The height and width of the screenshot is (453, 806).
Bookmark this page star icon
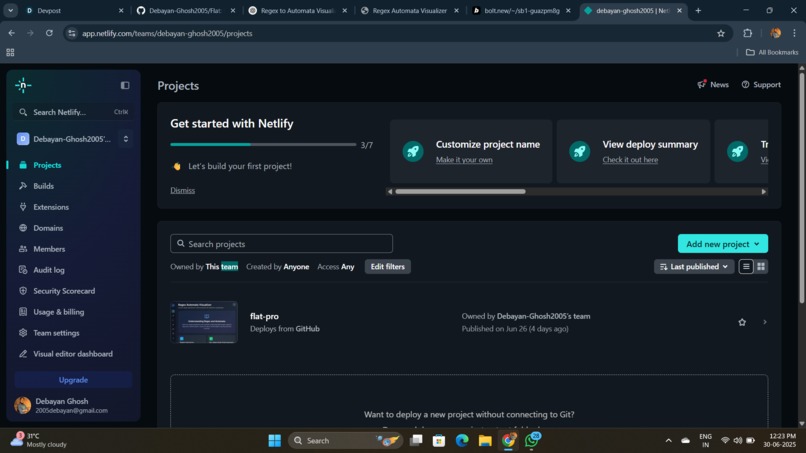click(x=721, y=33)
